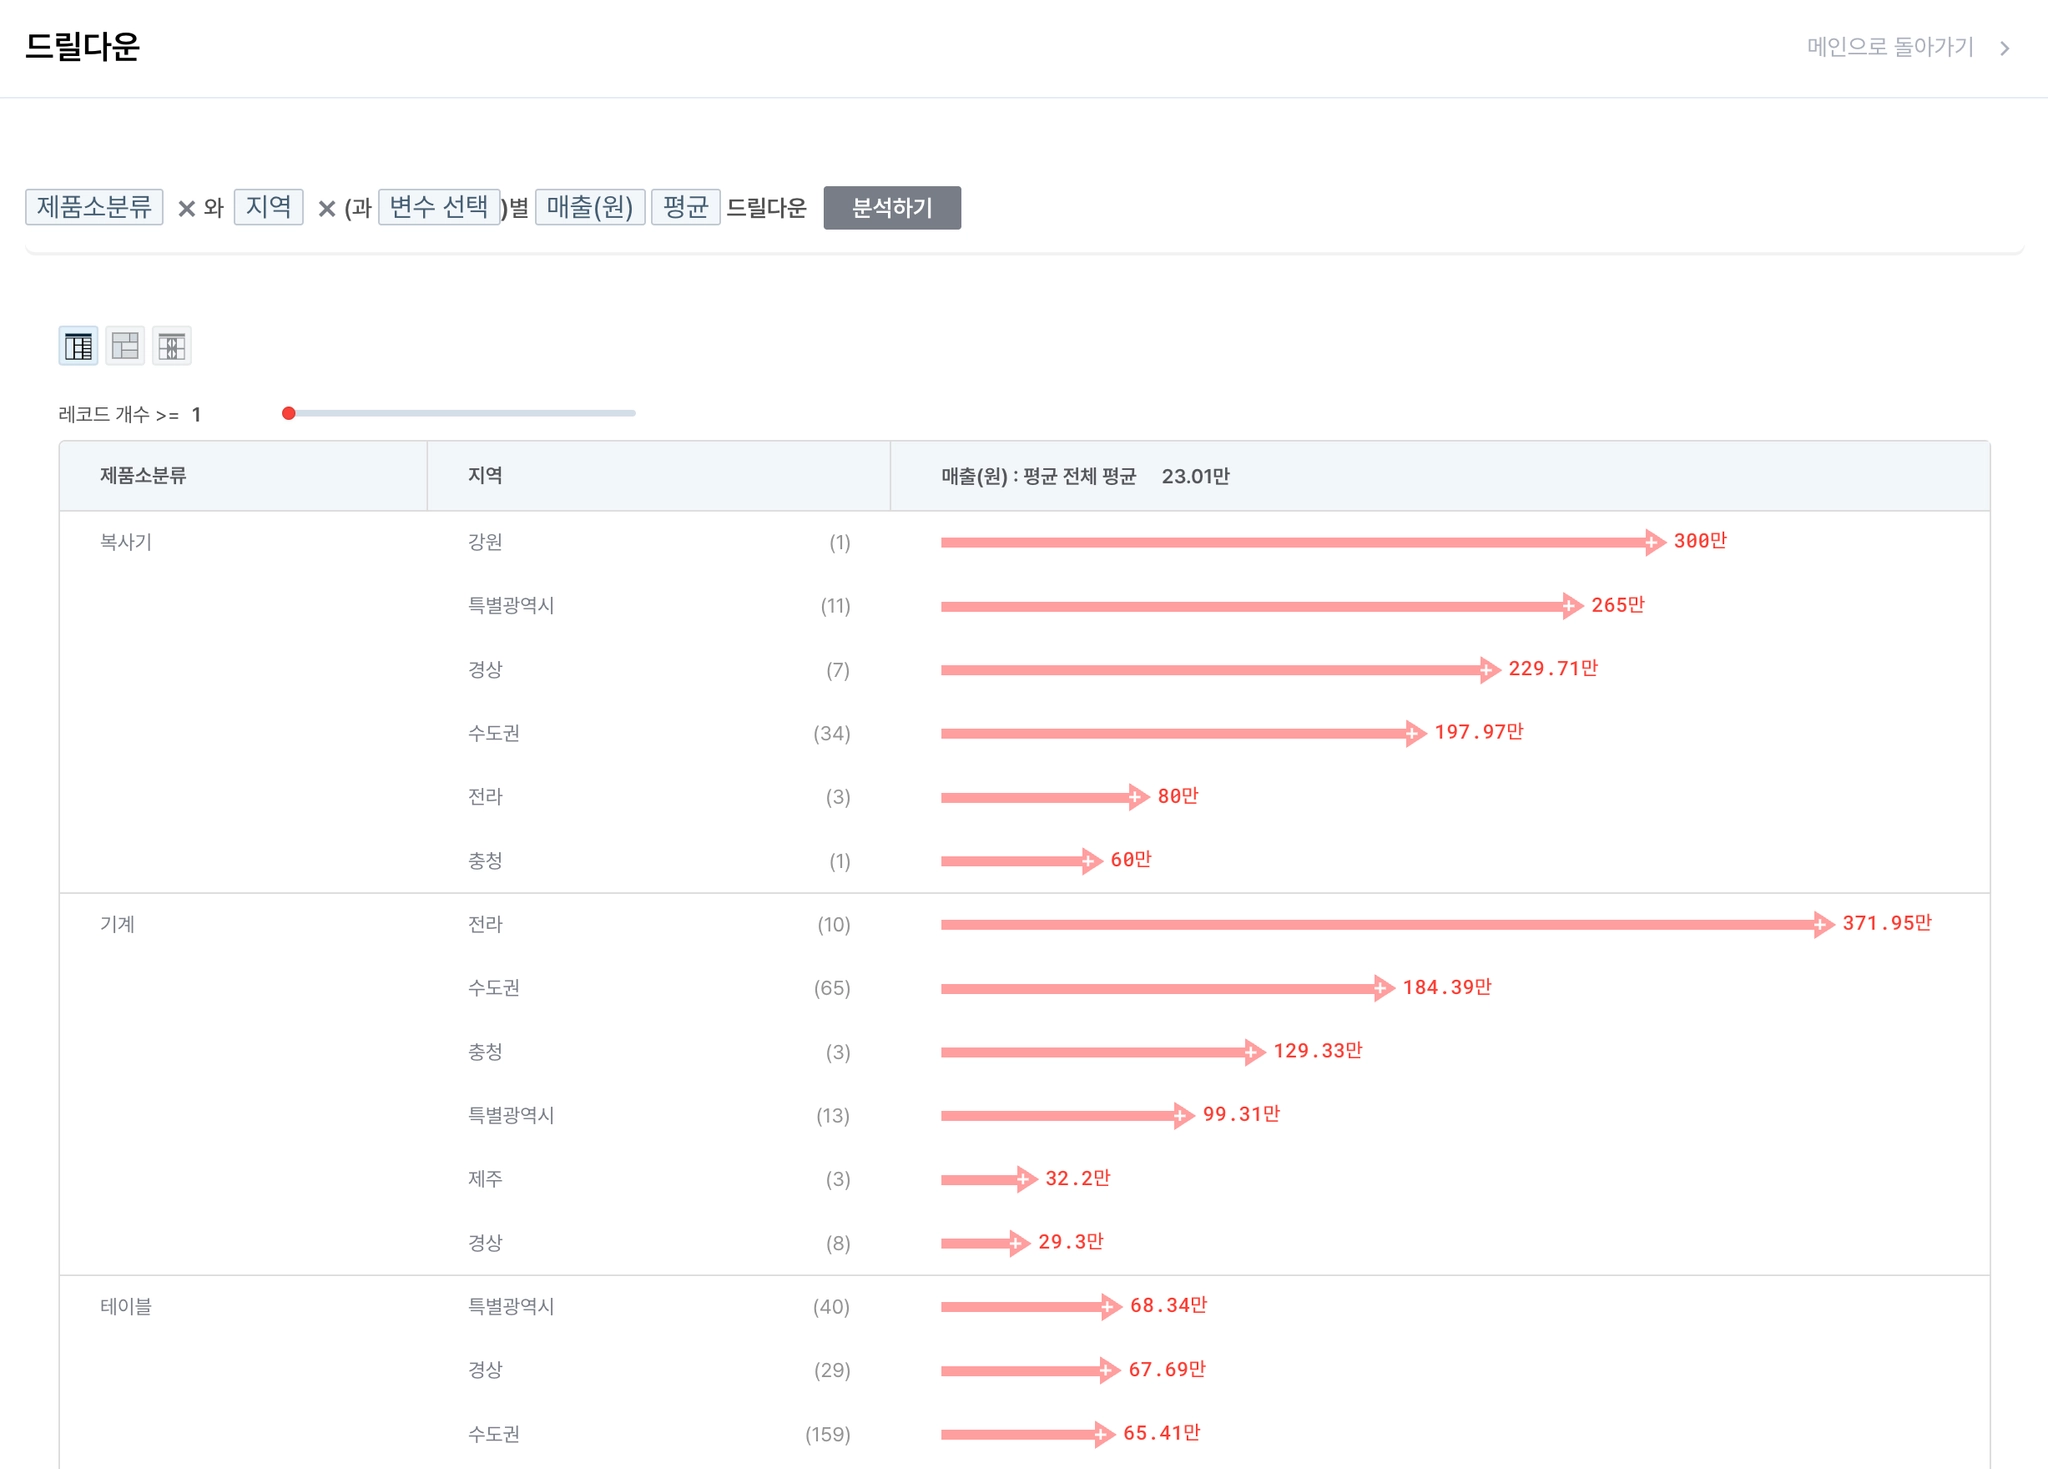Switch to the split comparison grid icon
Screen dimensions: 2048x1469
tap(172, 346)
